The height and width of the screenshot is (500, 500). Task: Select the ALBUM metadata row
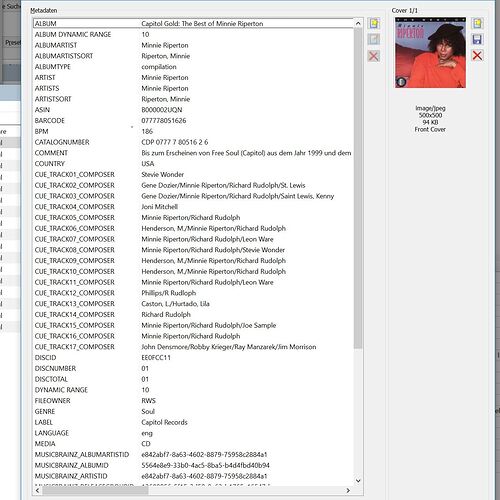coord(193,23)
